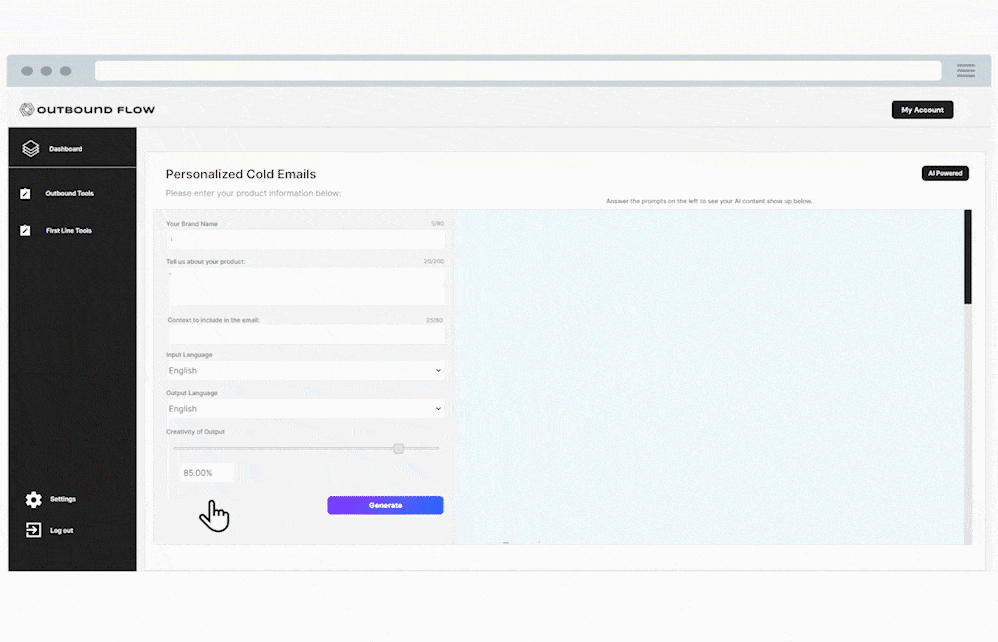Expand the Output Language dropdown
Viewport: 998px width, 642px height.
click(305, 409)
